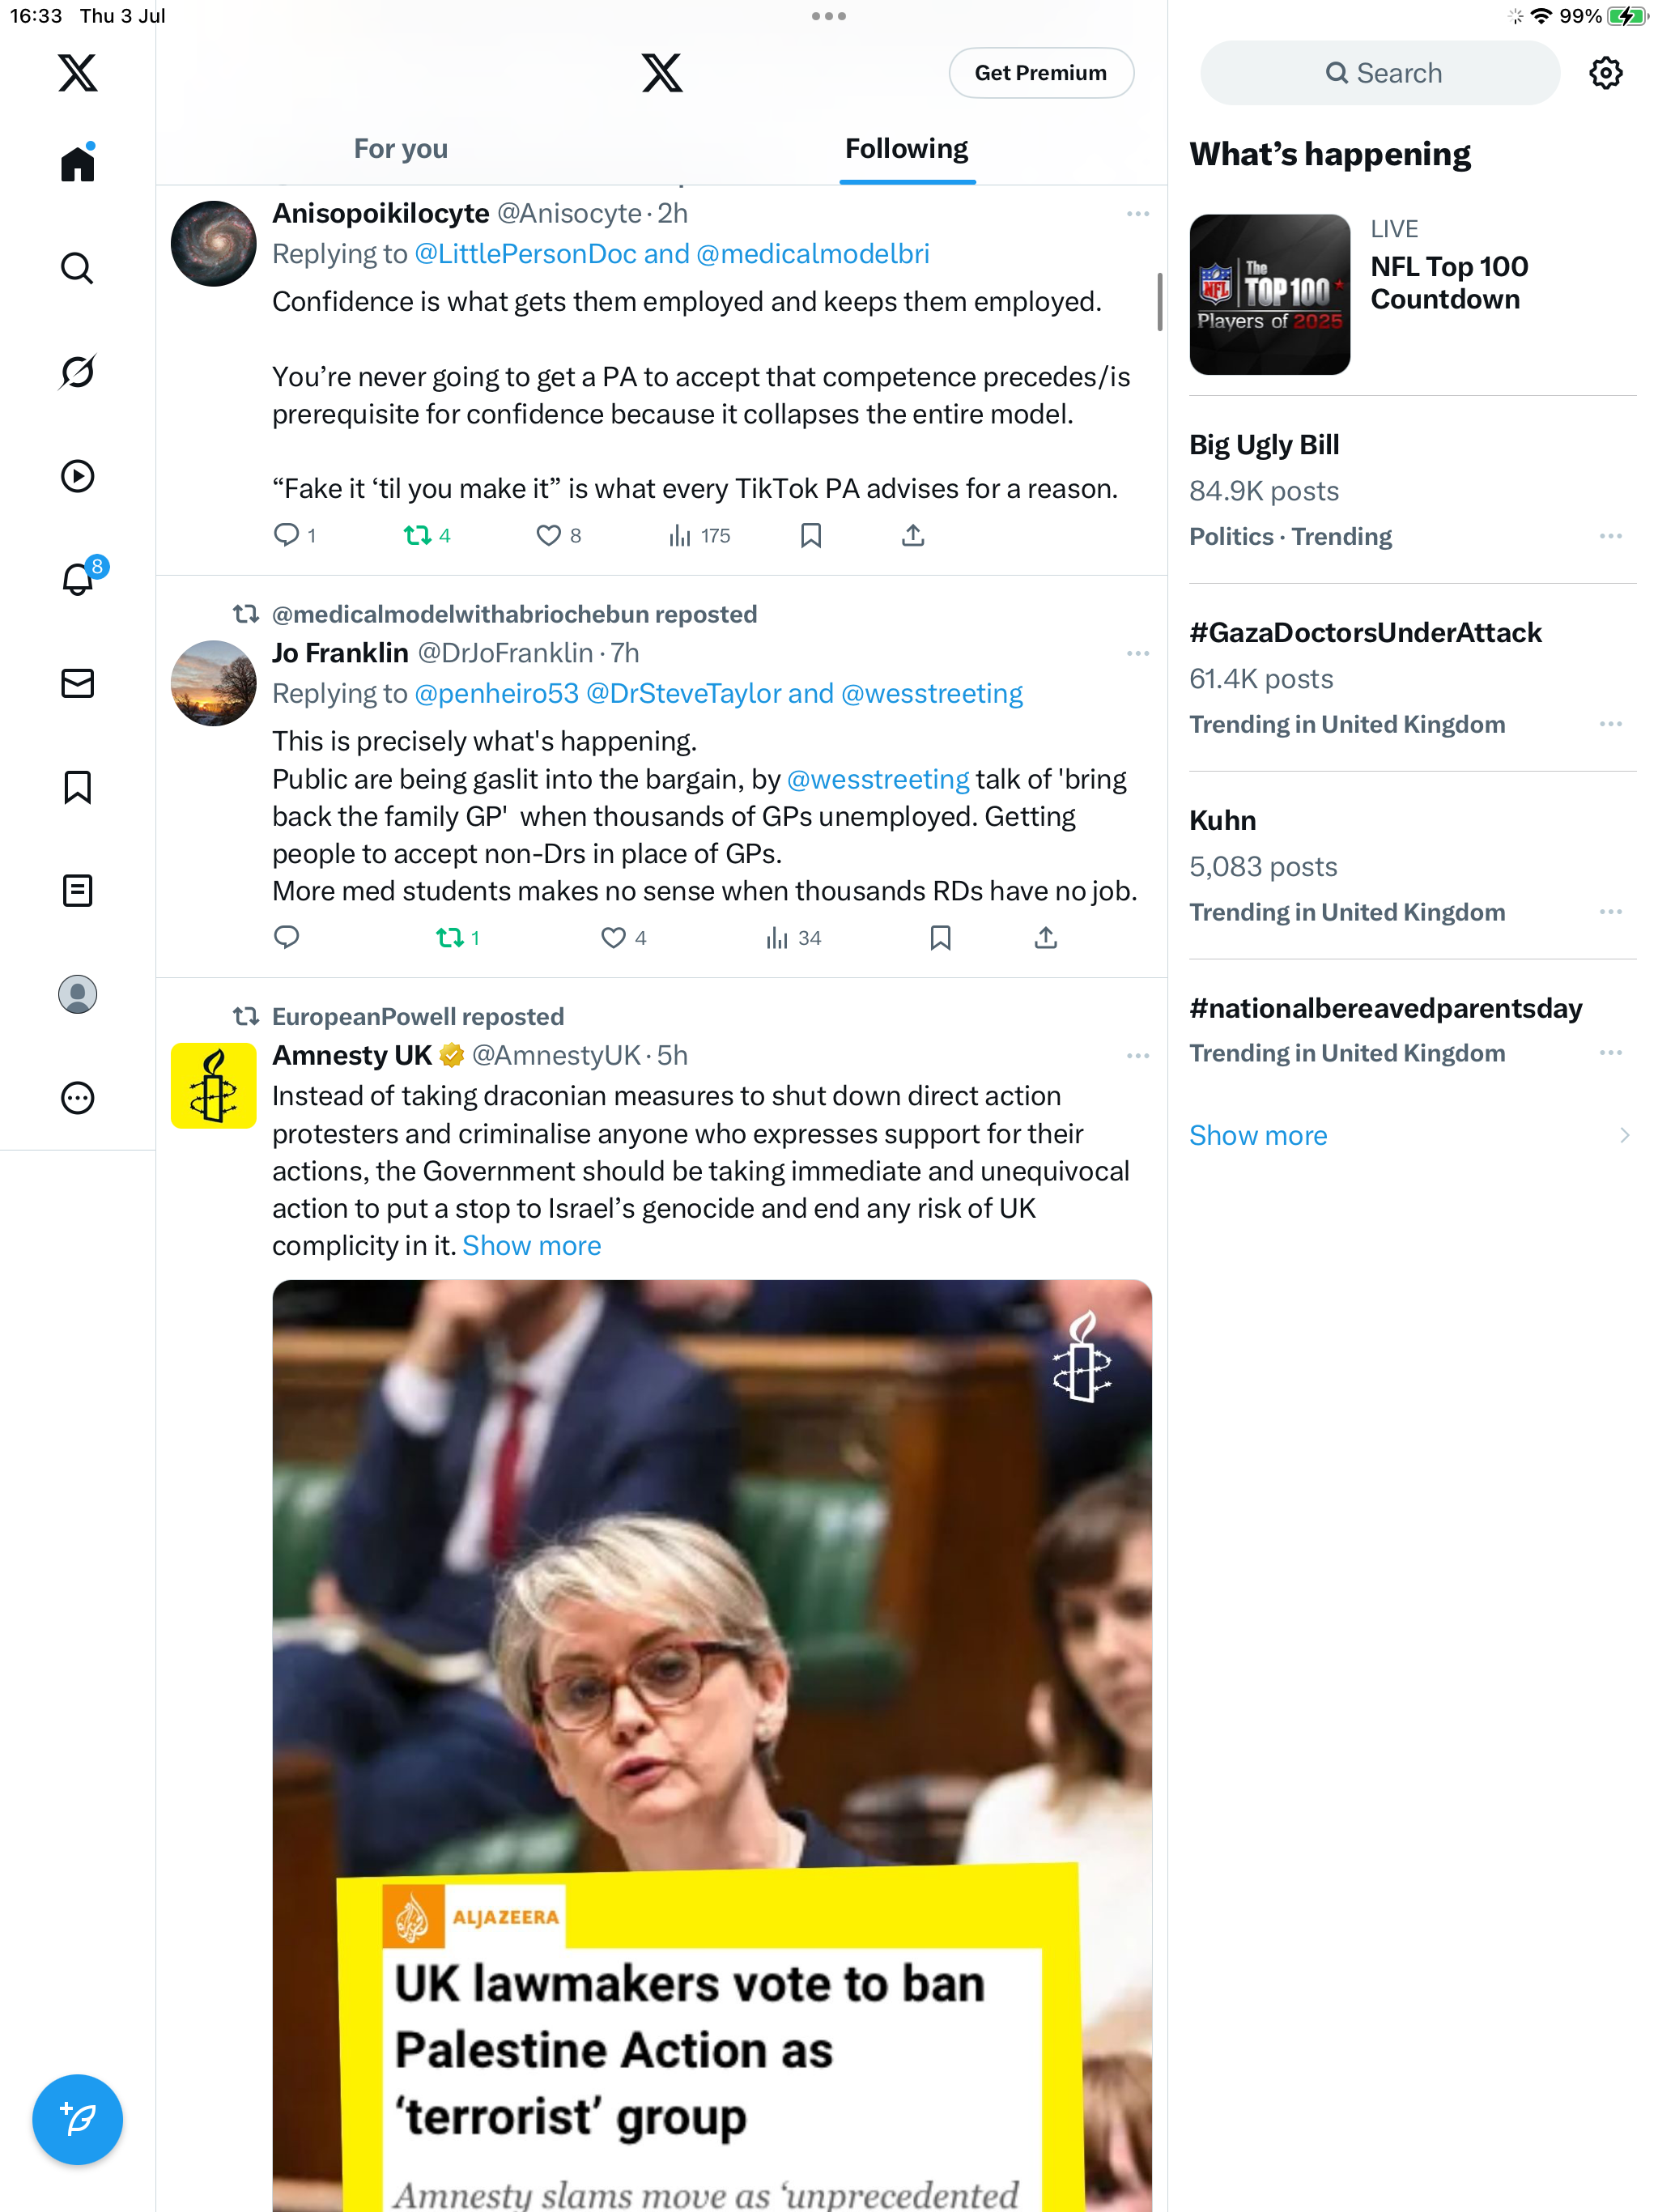The image size is (1658, 2212).
Task: Open search settings gear icon
Action: [1605, 73]
